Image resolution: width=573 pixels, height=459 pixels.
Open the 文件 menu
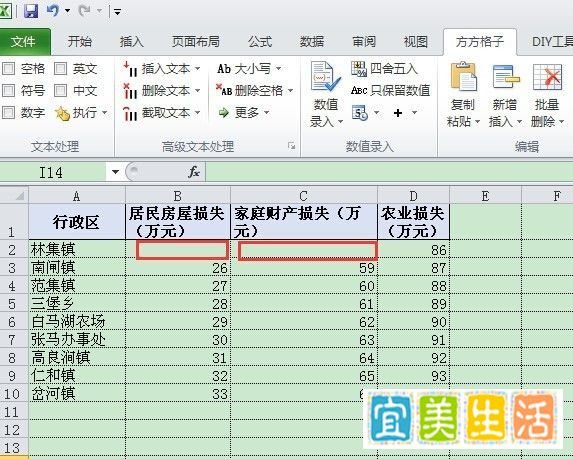coord(24,42)
